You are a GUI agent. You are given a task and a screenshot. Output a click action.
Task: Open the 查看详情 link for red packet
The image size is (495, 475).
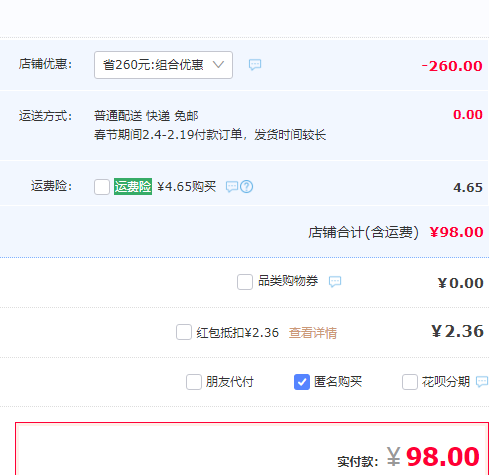pyautogui.click(x=313, y=333)
